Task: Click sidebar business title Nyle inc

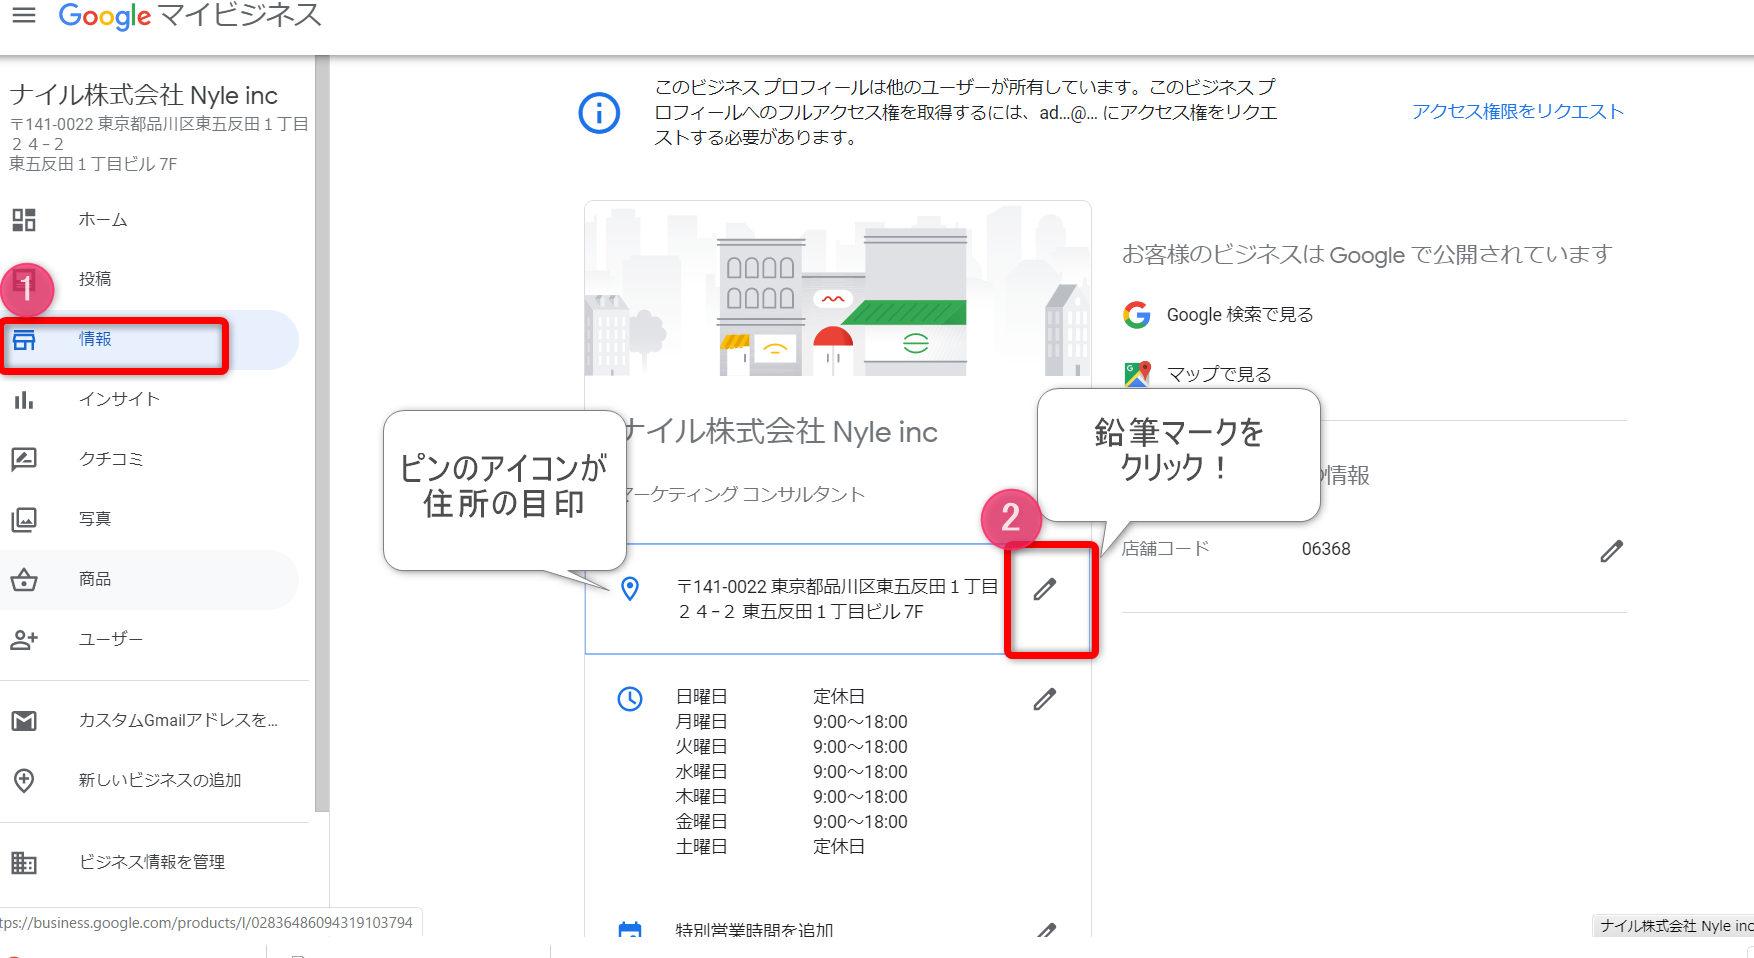Action: coord(144,95)
